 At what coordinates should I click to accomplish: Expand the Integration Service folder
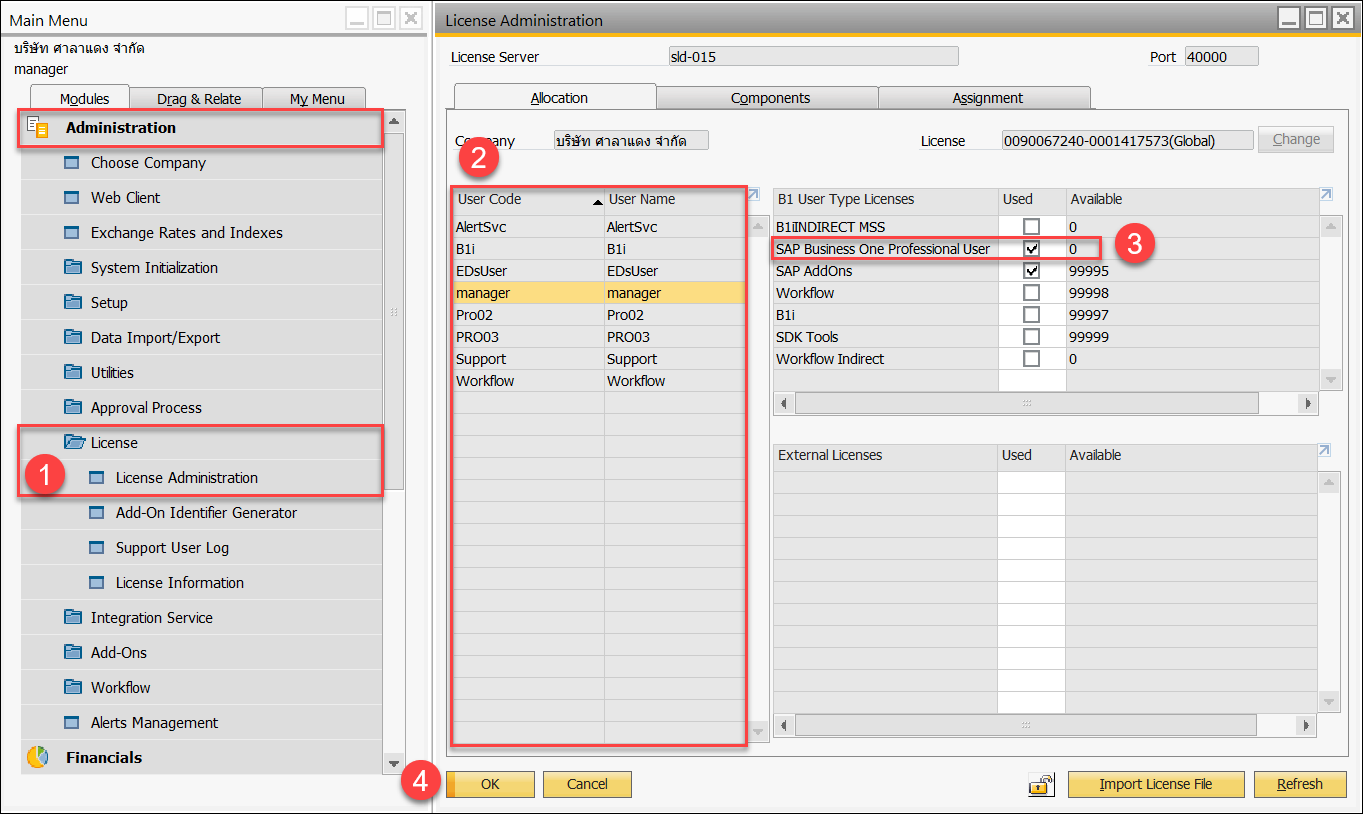[201, 618]
